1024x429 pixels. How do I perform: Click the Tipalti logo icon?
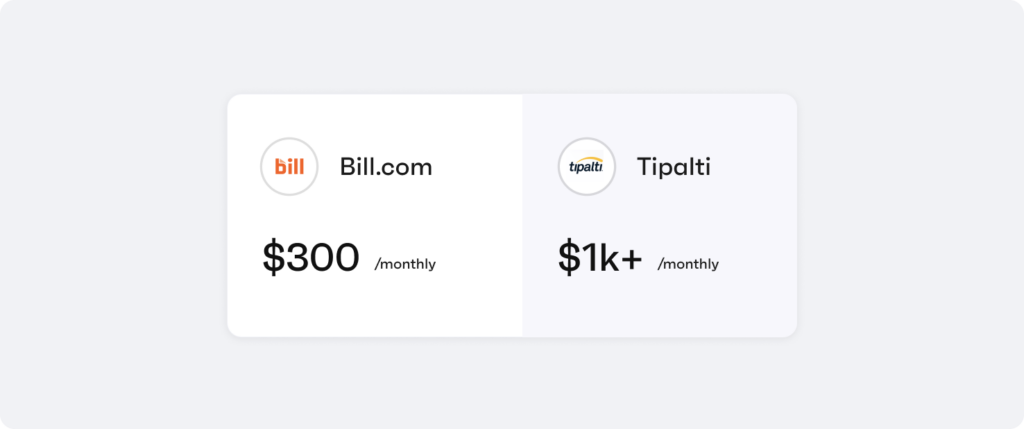pos(586,167)
